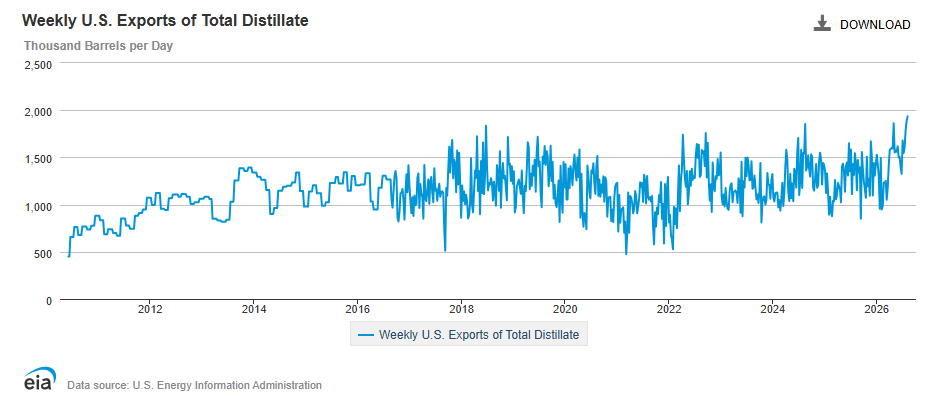Click the 2014 x-axis label
Viewport: 933px width, 399px height.
click(253, 310)
